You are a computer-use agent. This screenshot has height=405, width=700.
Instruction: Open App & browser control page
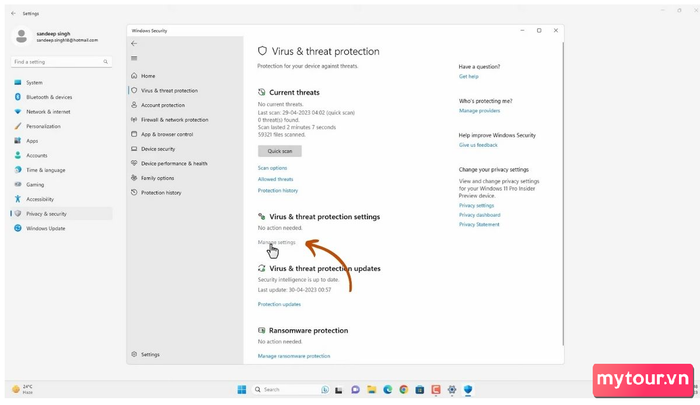[167, 134]
